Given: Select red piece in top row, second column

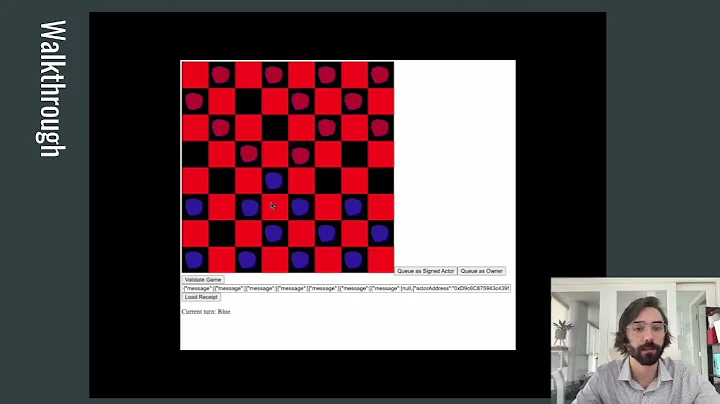Looking at the screenshot, I should [x=221, y=75].
